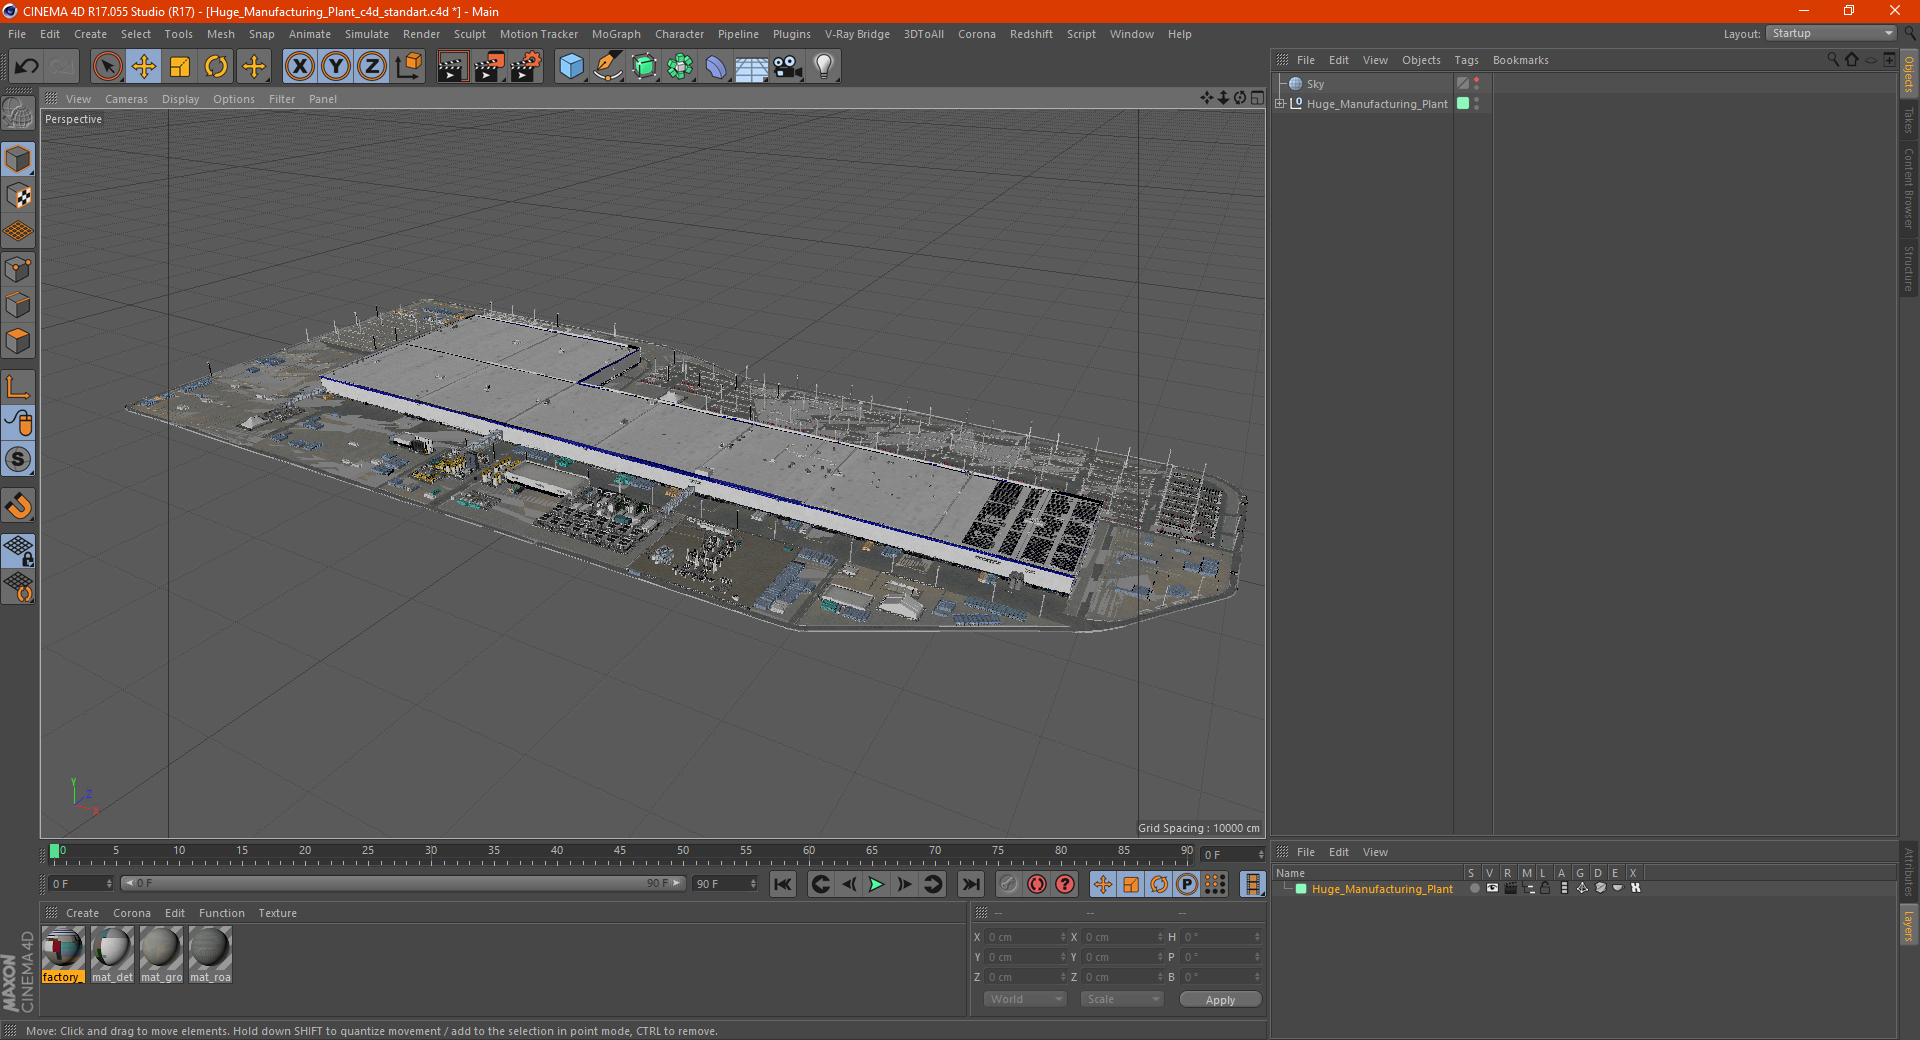Viewport: 1920px width, 1040px height.
Task: Add a Cube primitive object
Action: pos(571,67)
